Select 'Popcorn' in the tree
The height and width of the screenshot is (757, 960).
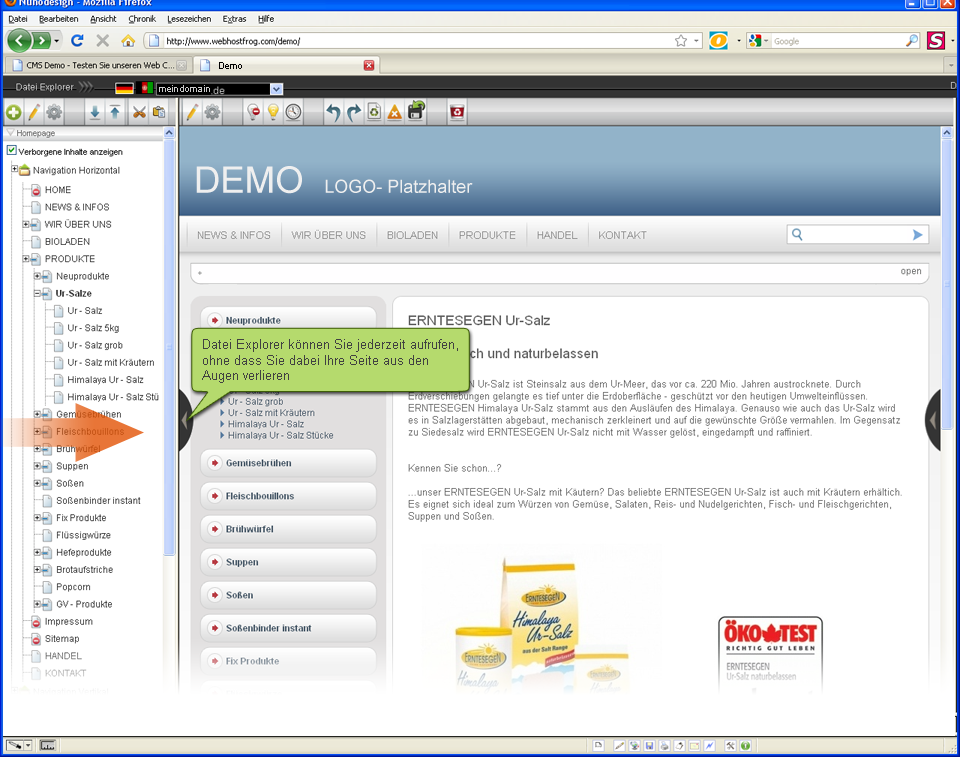[x=73, y=587]
